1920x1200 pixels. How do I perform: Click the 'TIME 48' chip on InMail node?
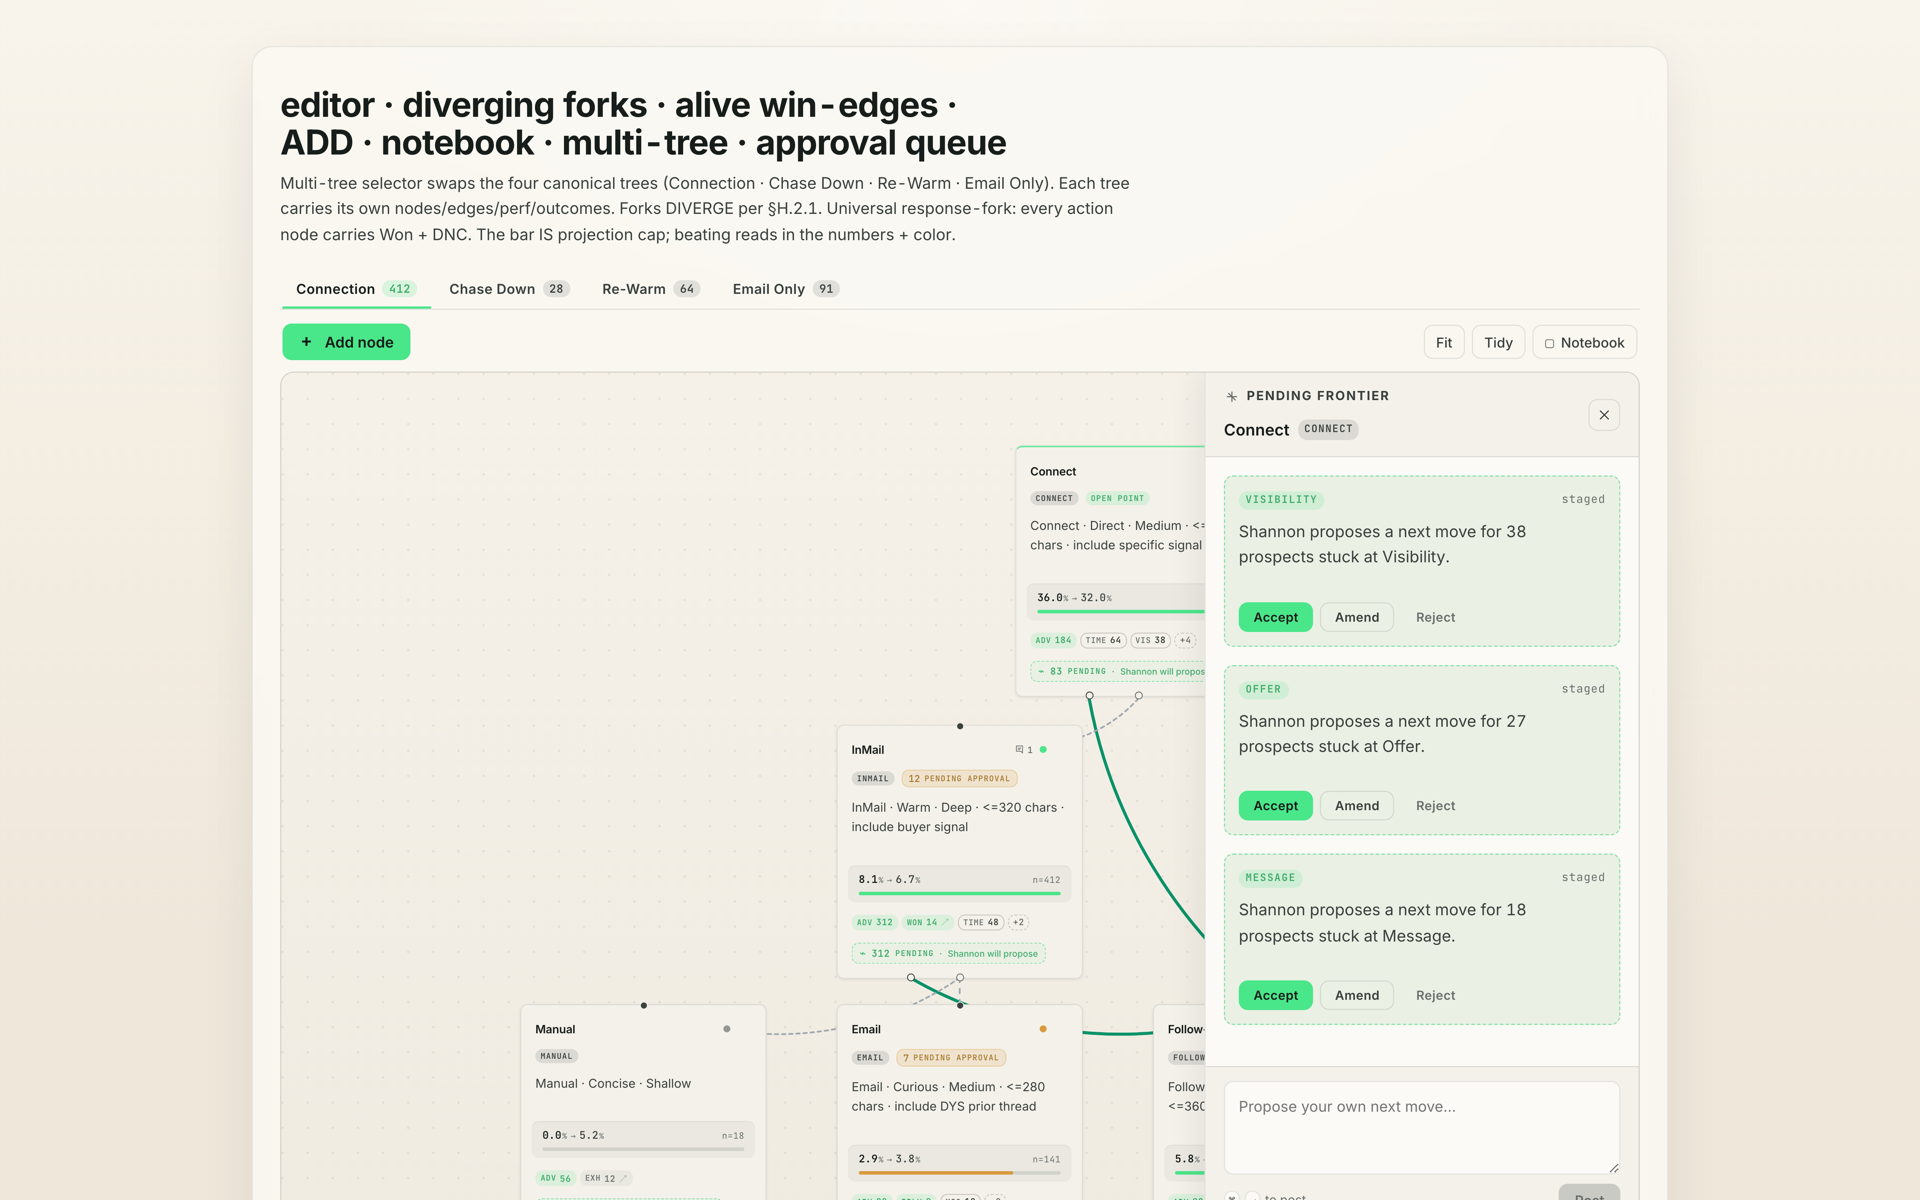coord(981,922)
